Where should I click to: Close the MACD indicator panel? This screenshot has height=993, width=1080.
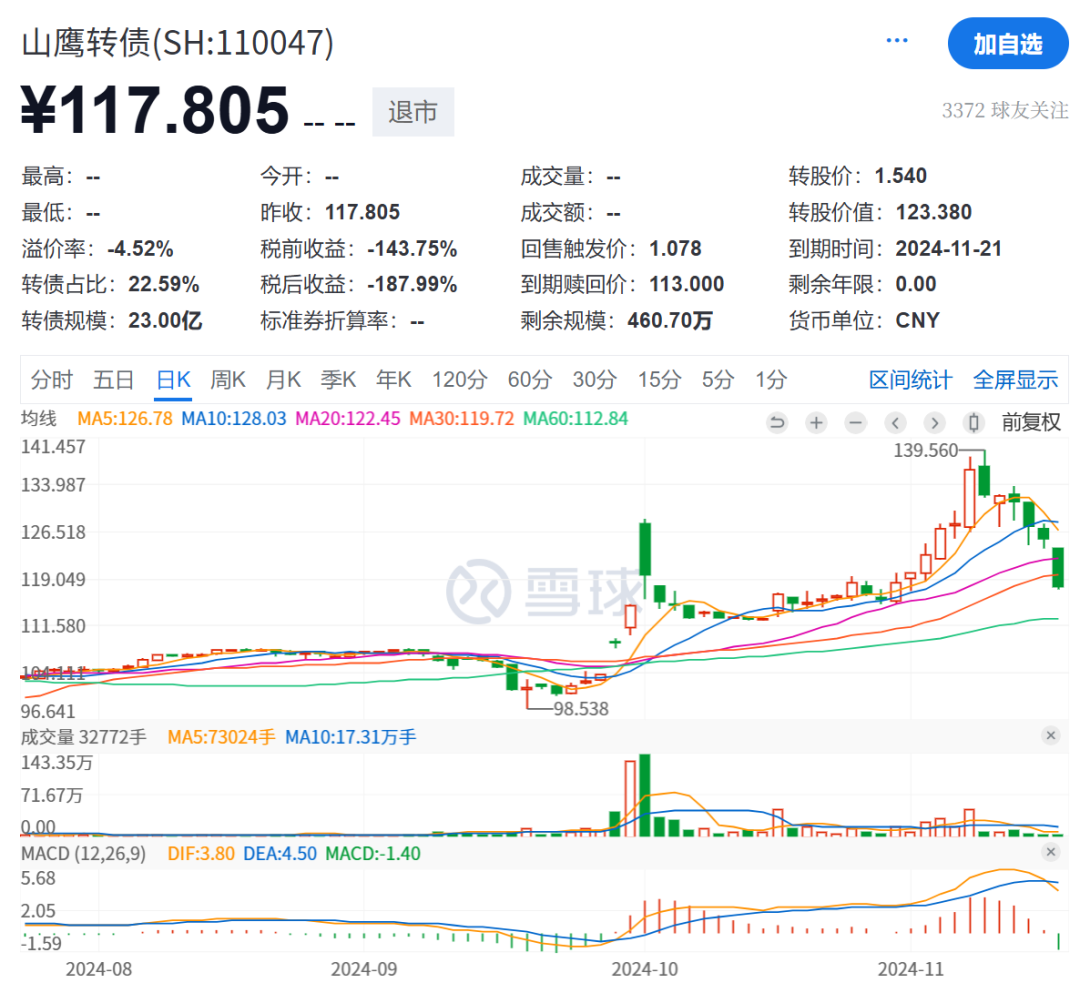[1050, 852]
